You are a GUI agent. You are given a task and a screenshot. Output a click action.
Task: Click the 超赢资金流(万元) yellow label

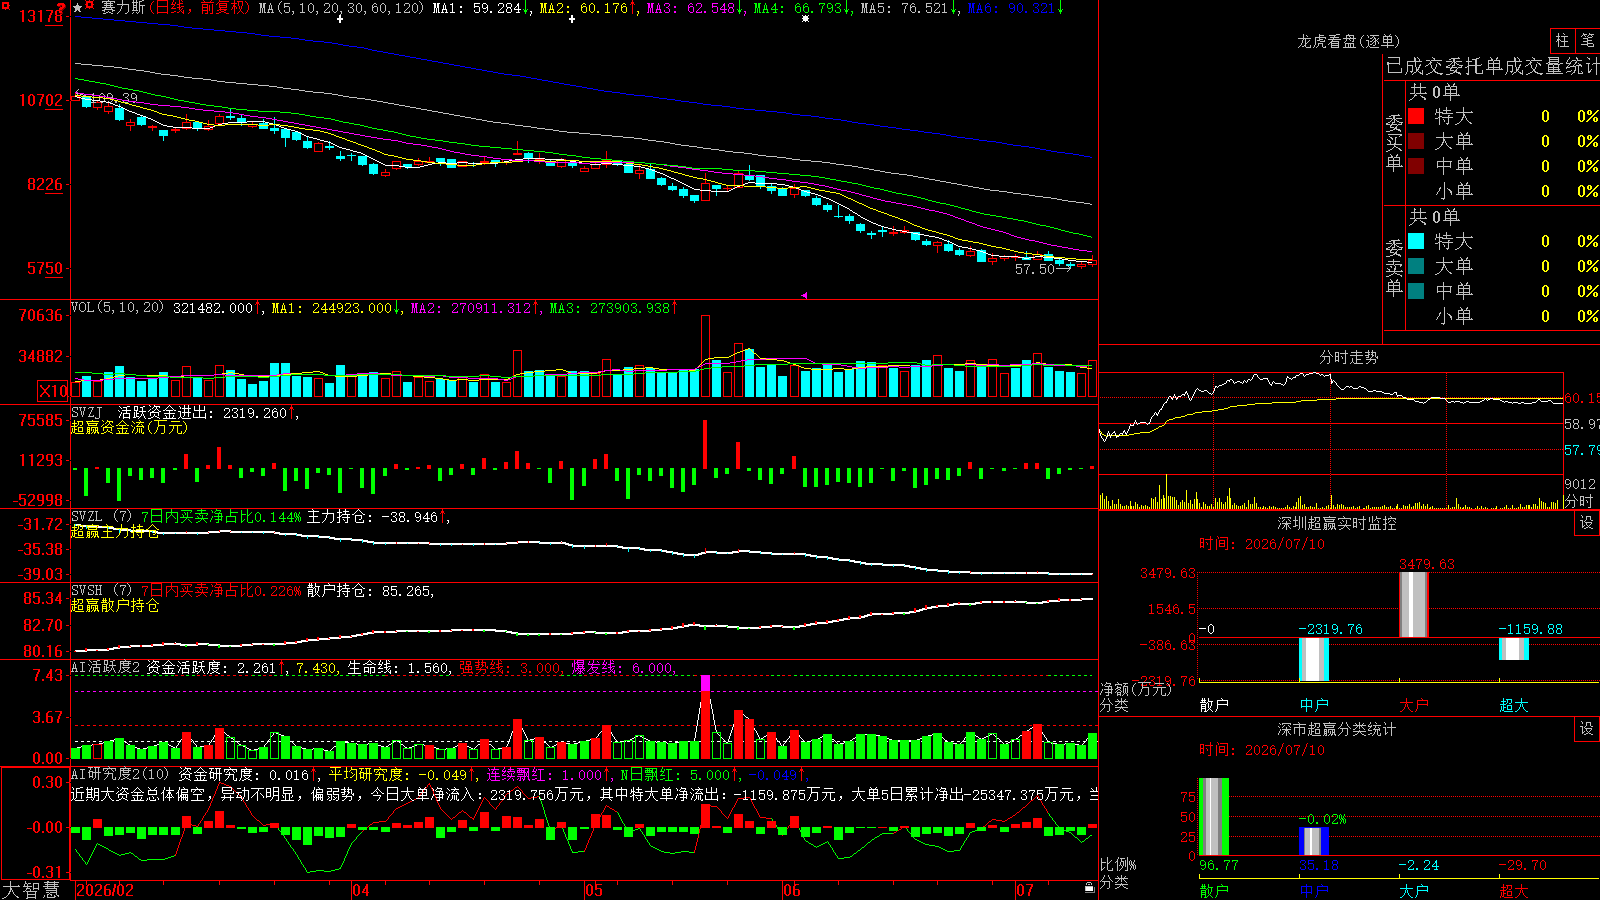tap(129, 428)
